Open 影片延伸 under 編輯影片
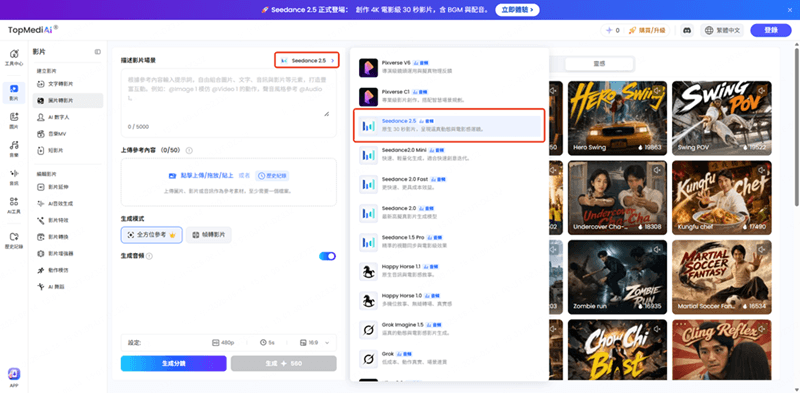The image size is (800, 393). pos(68,187)
